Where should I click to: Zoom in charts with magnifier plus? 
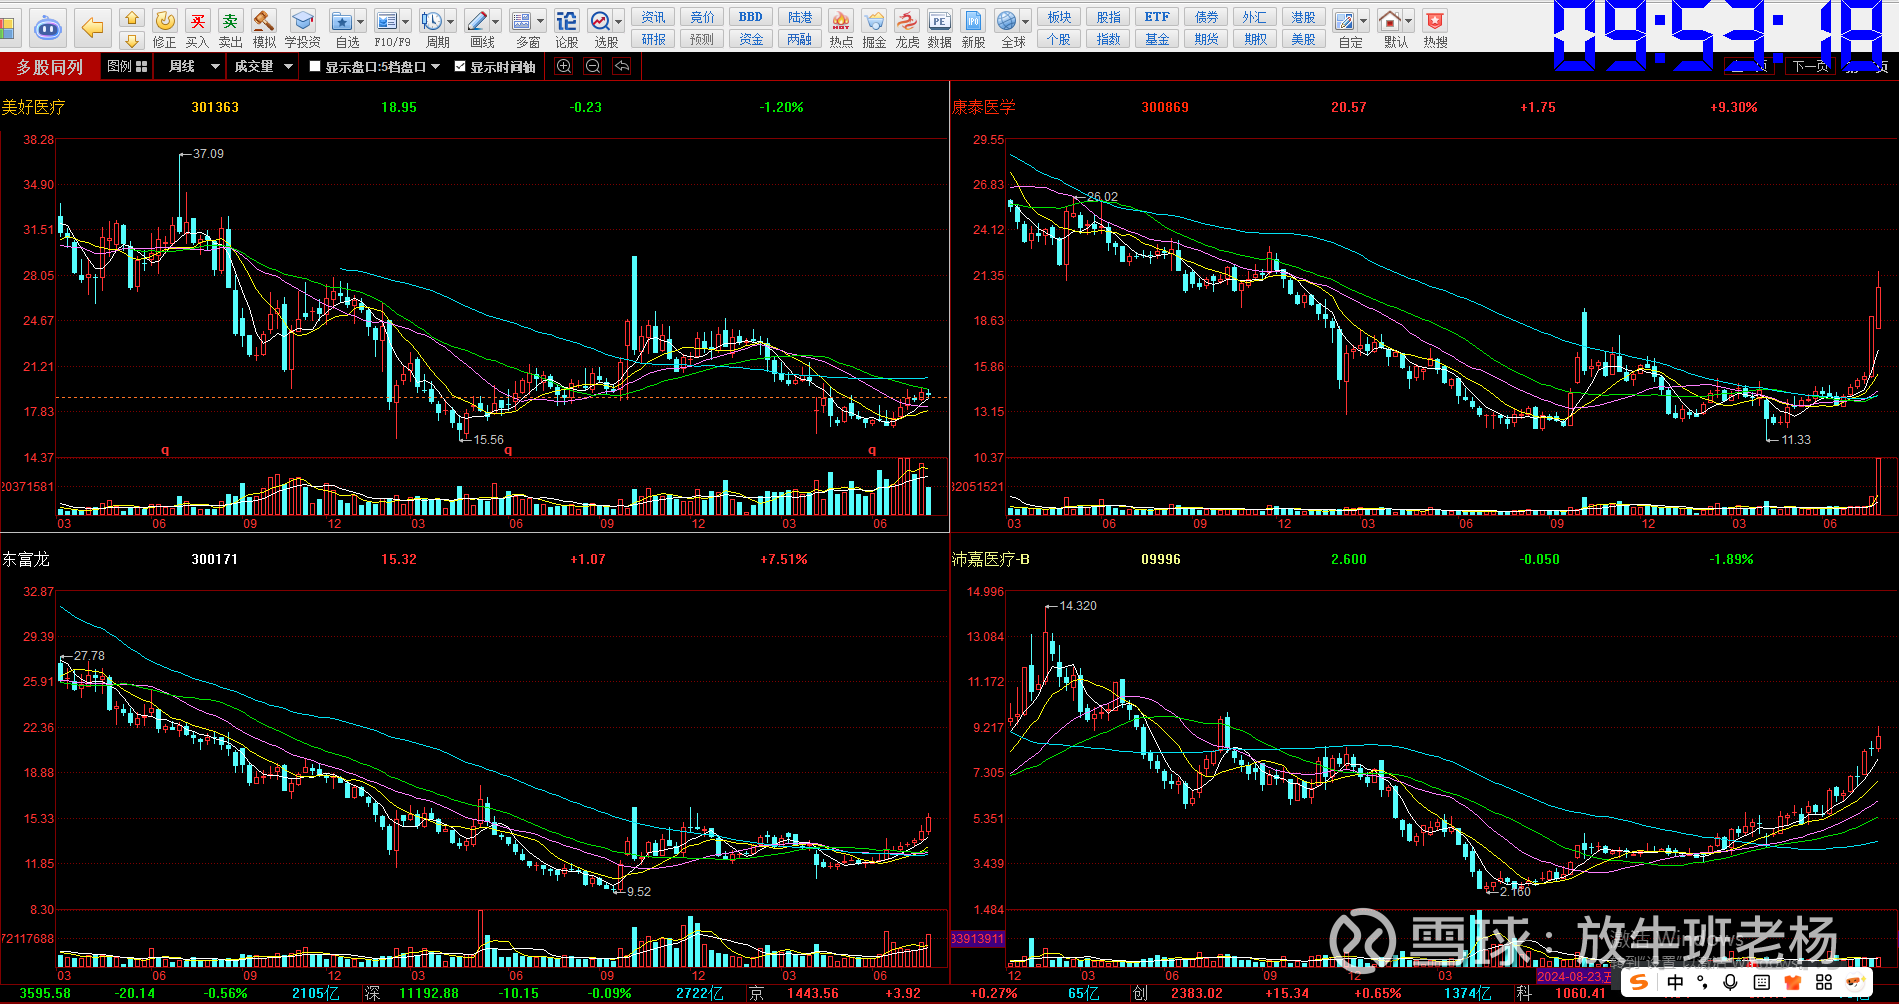click(564, 66)
